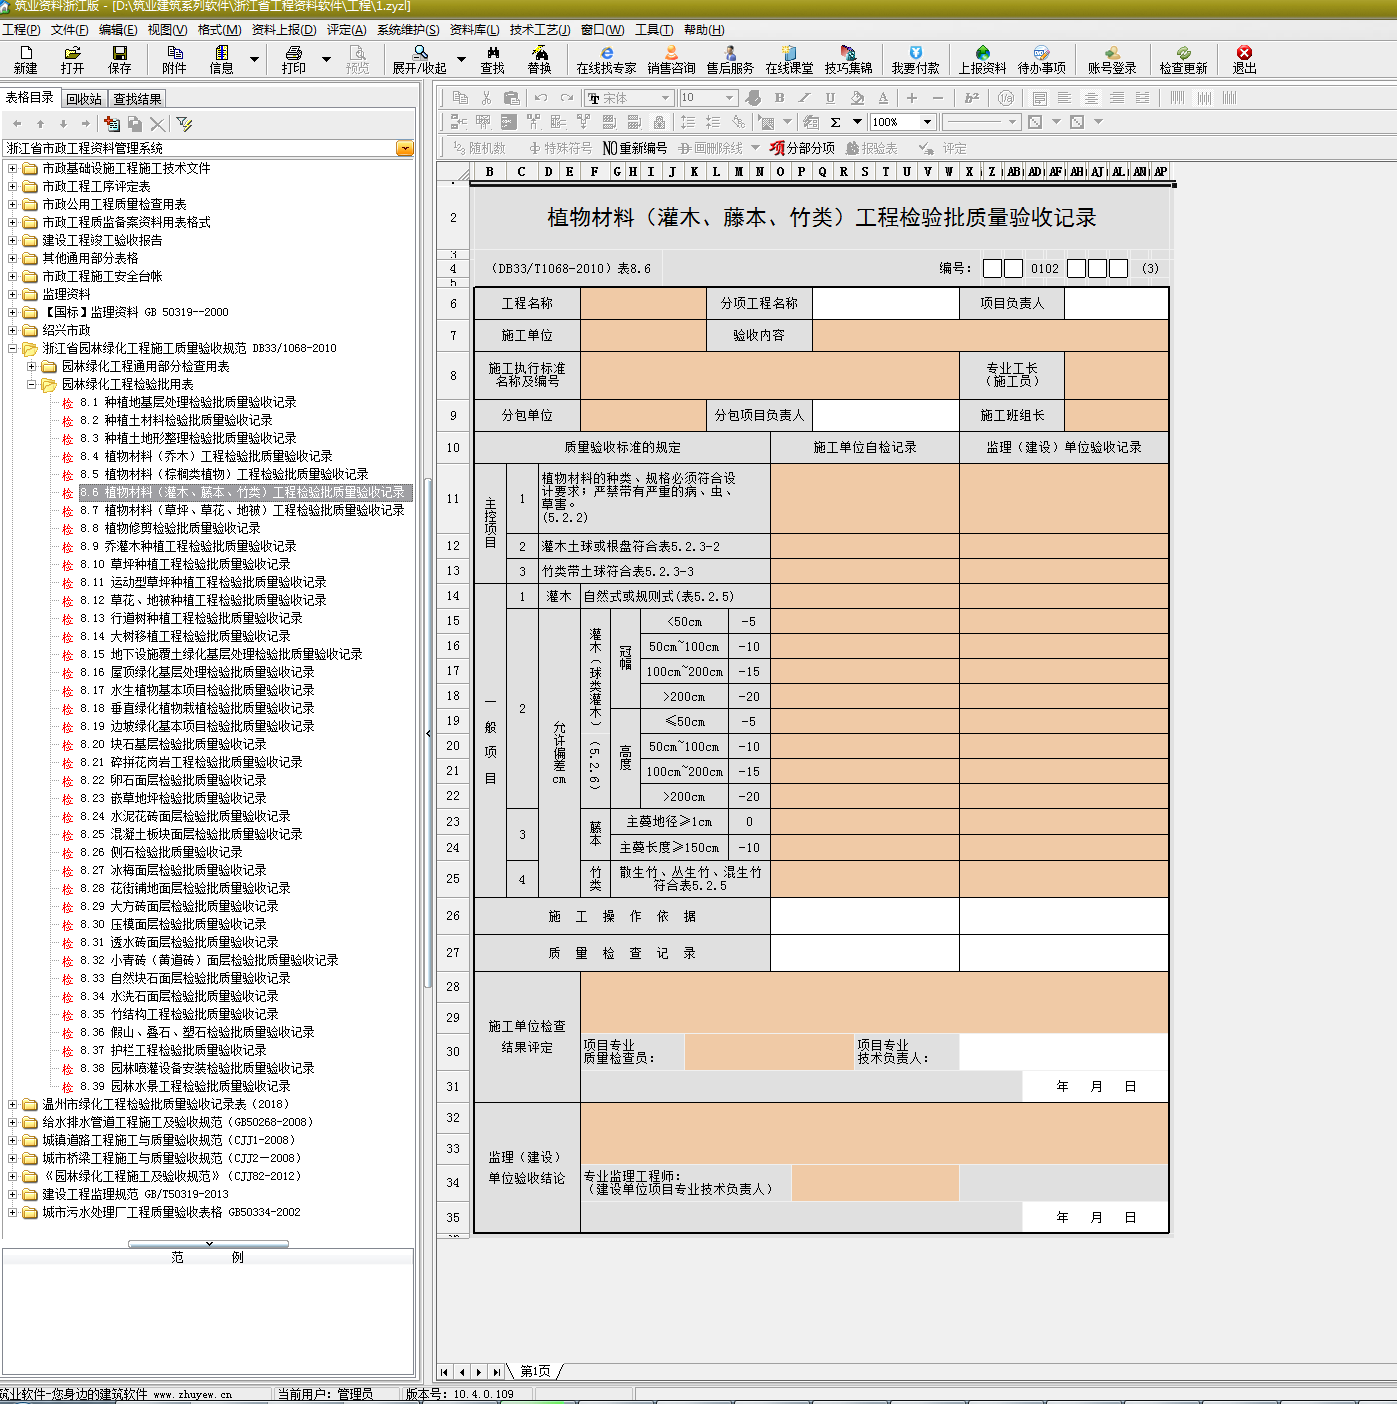The image size is (1397, 1404).
Task: Toggle Bold formatting
Action: click(779, 98)
